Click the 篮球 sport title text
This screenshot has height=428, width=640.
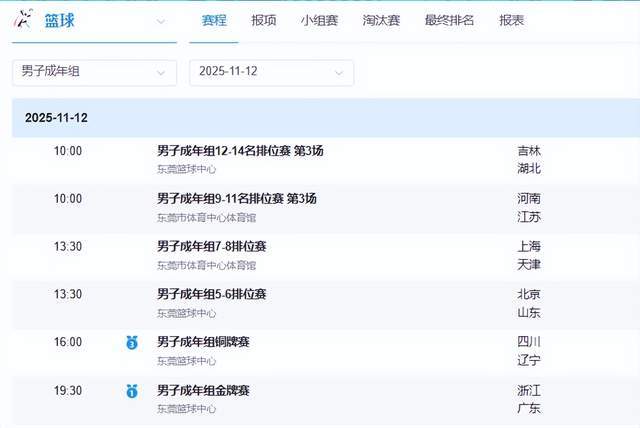[60, 21]
